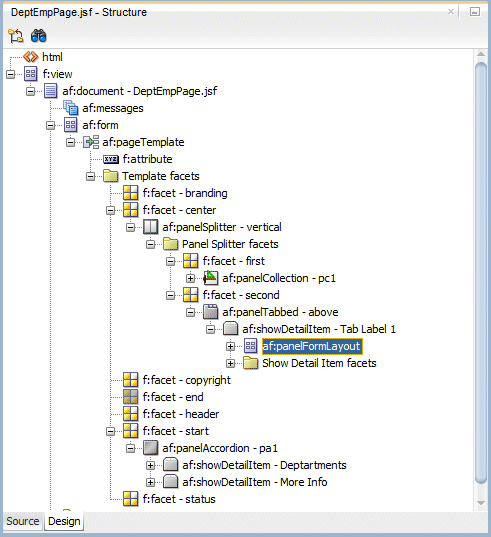491x537 pixels.
Task: Click the f:view node icon
Action: coord(30,74)
